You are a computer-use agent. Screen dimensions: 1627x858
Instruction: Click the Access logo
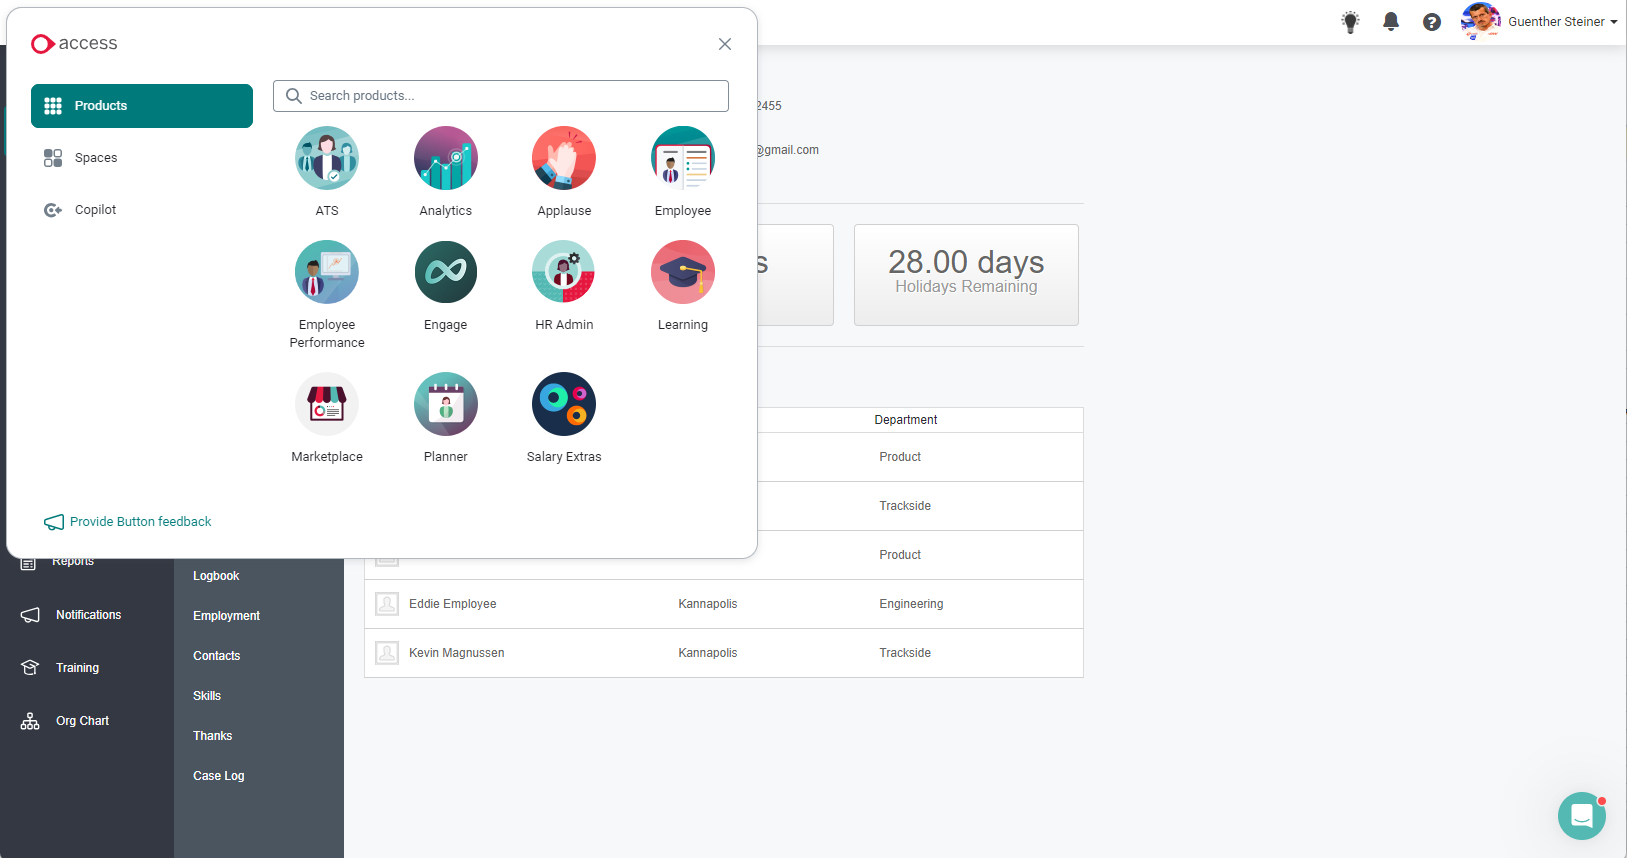[74, 43]
